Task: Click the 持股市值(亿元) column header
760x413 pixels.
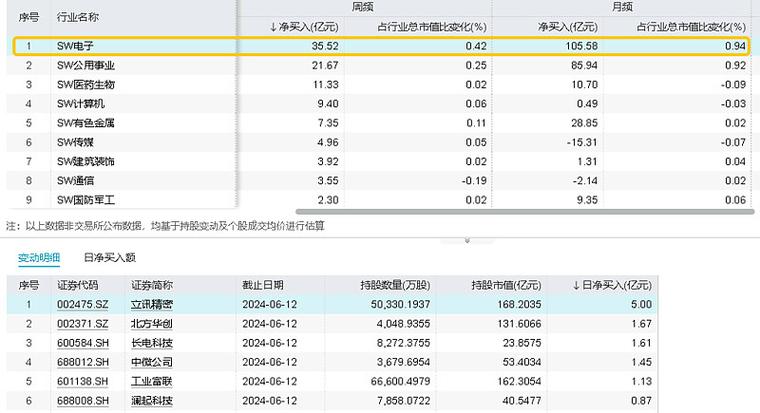Action: pyautogui.click(x=506, y=285)
